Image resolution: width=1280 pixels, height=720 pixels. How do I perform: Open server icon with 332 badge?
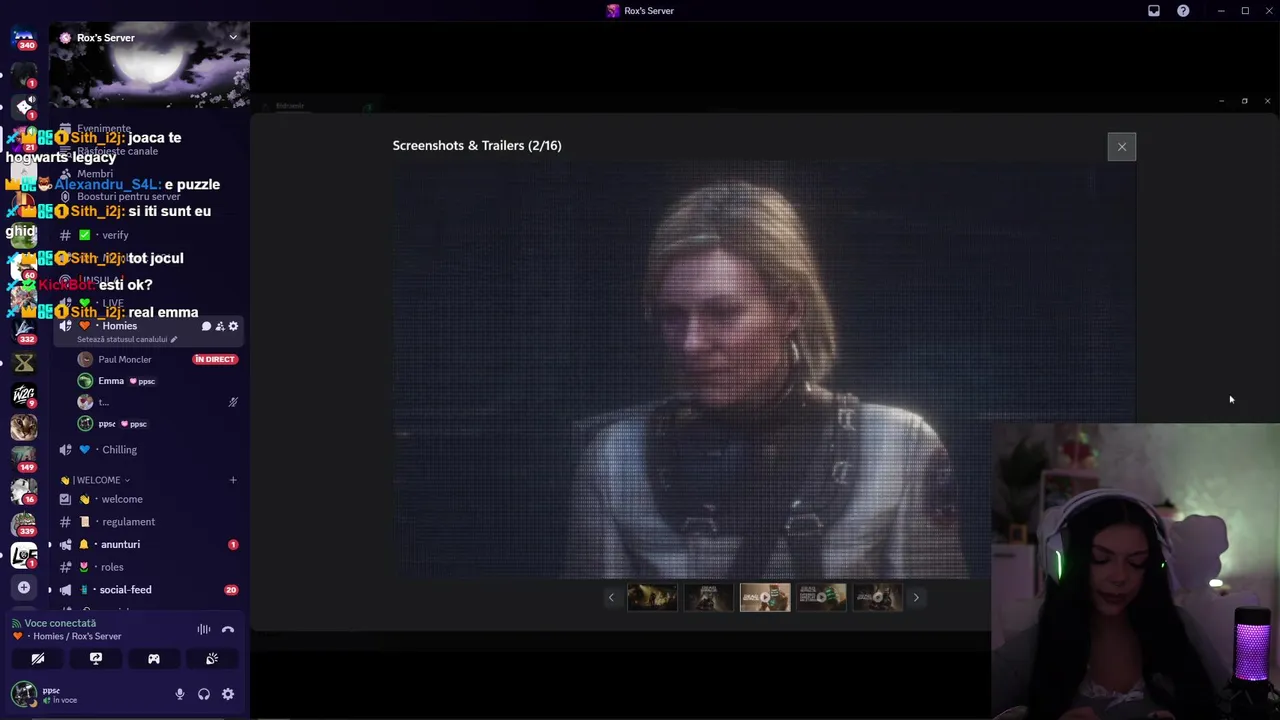point(24,331)
